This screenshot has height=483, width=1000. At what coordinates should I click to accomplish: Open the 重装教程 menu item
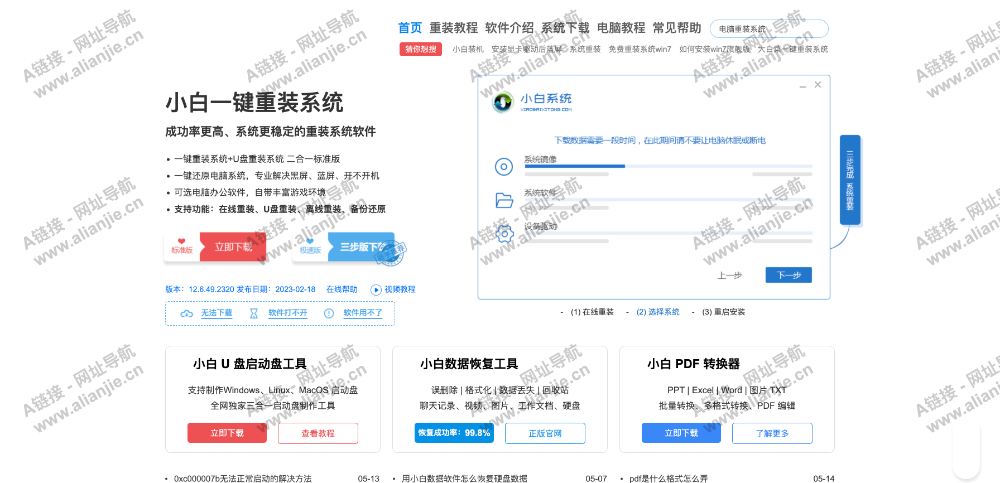pyautogui.click(x=453, y=28)
